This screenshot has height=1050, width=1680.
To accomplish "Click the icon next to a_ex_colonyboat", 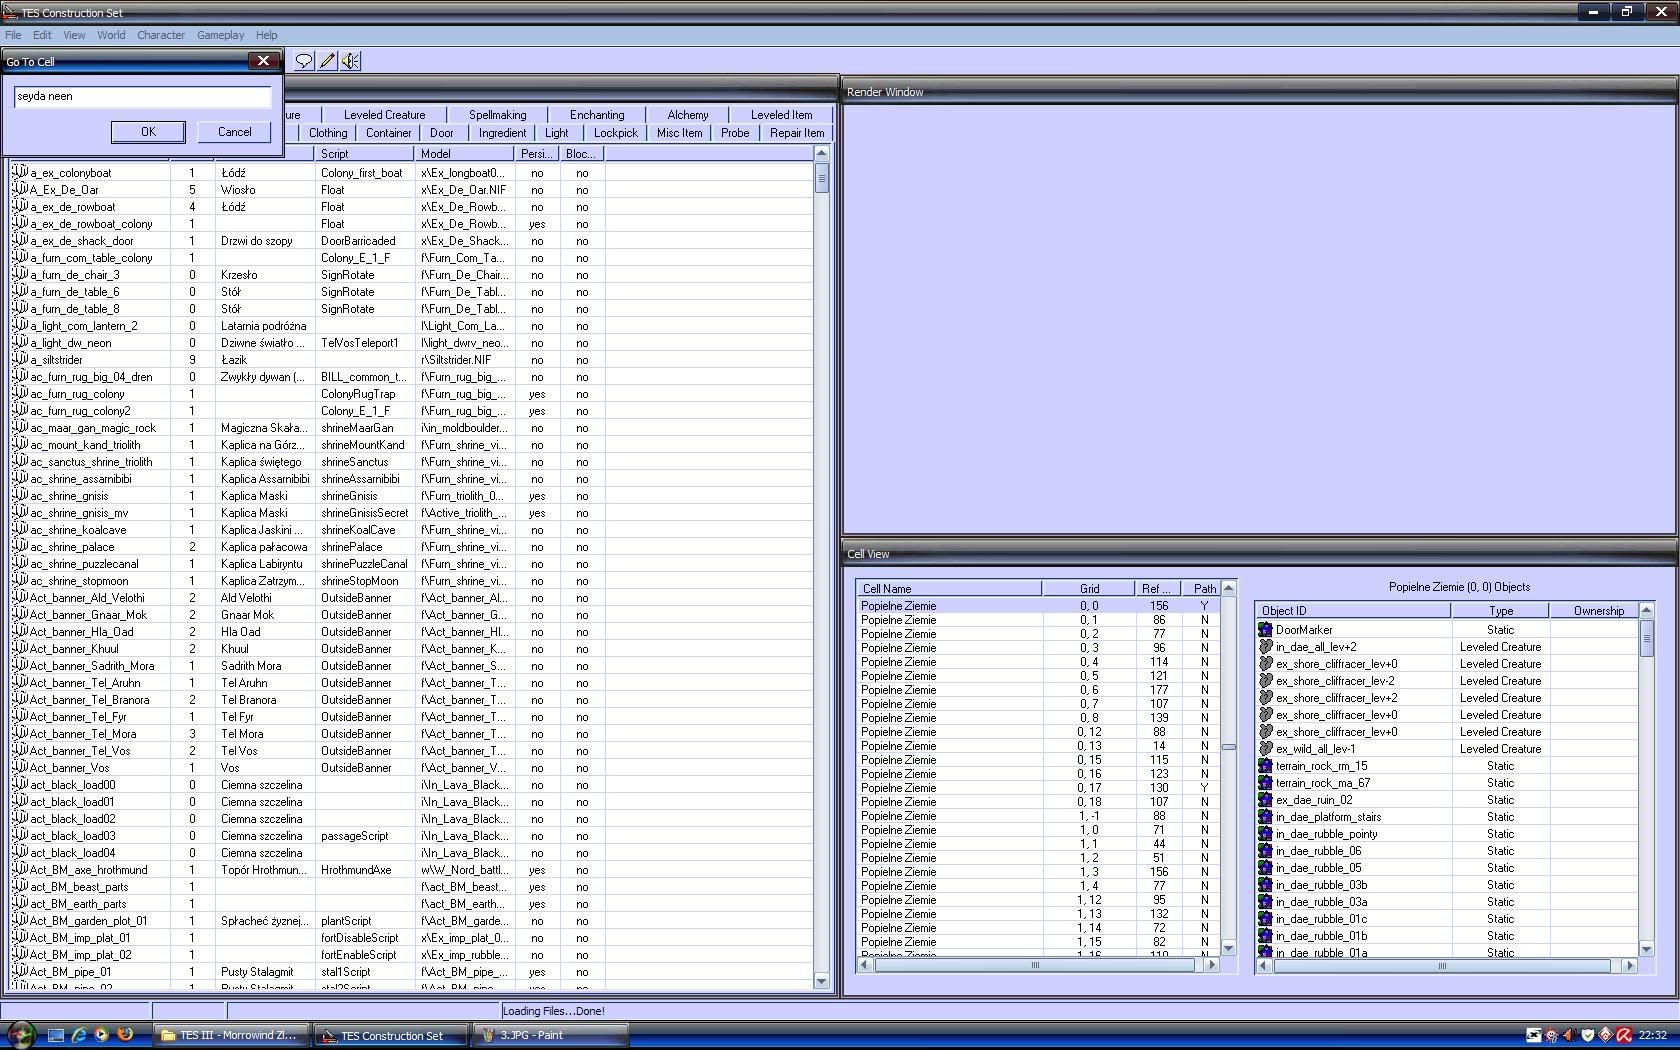I will [x=19, y=172].
